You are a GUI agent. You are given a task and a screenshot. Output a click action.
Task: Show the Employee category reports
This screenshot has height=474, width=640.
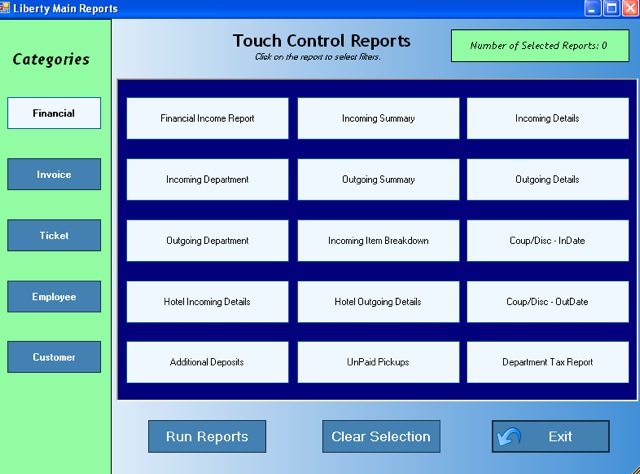(54, 296)
